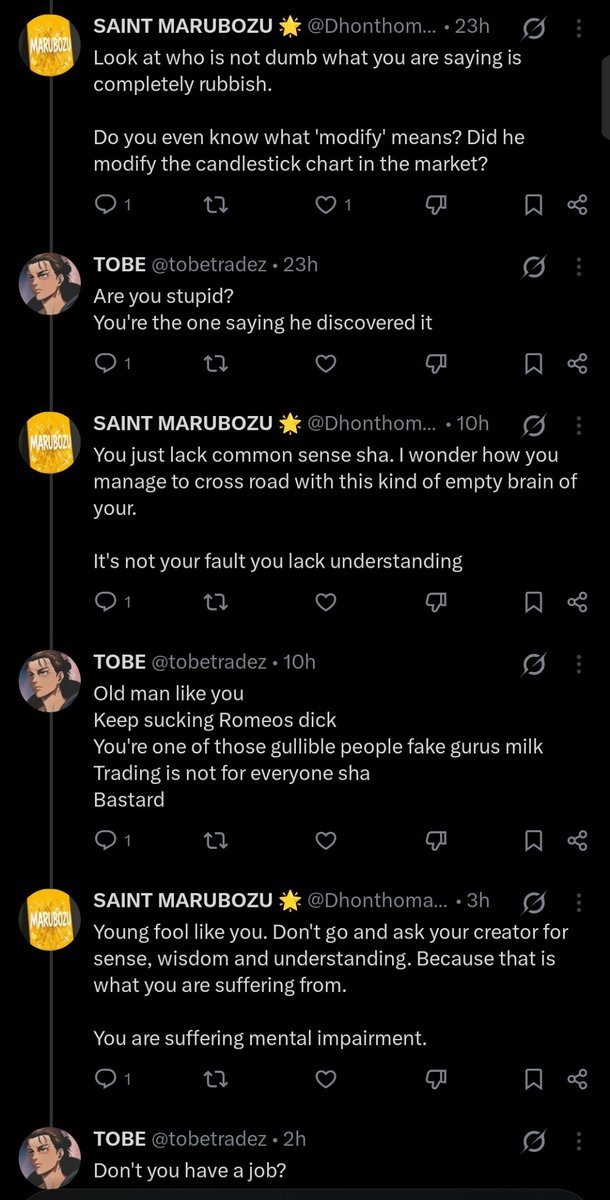This screenshot has height=1200, width=610.
Task: View the MARUBOZU avatar on the 10h tweet
Action: coord(49,443)
